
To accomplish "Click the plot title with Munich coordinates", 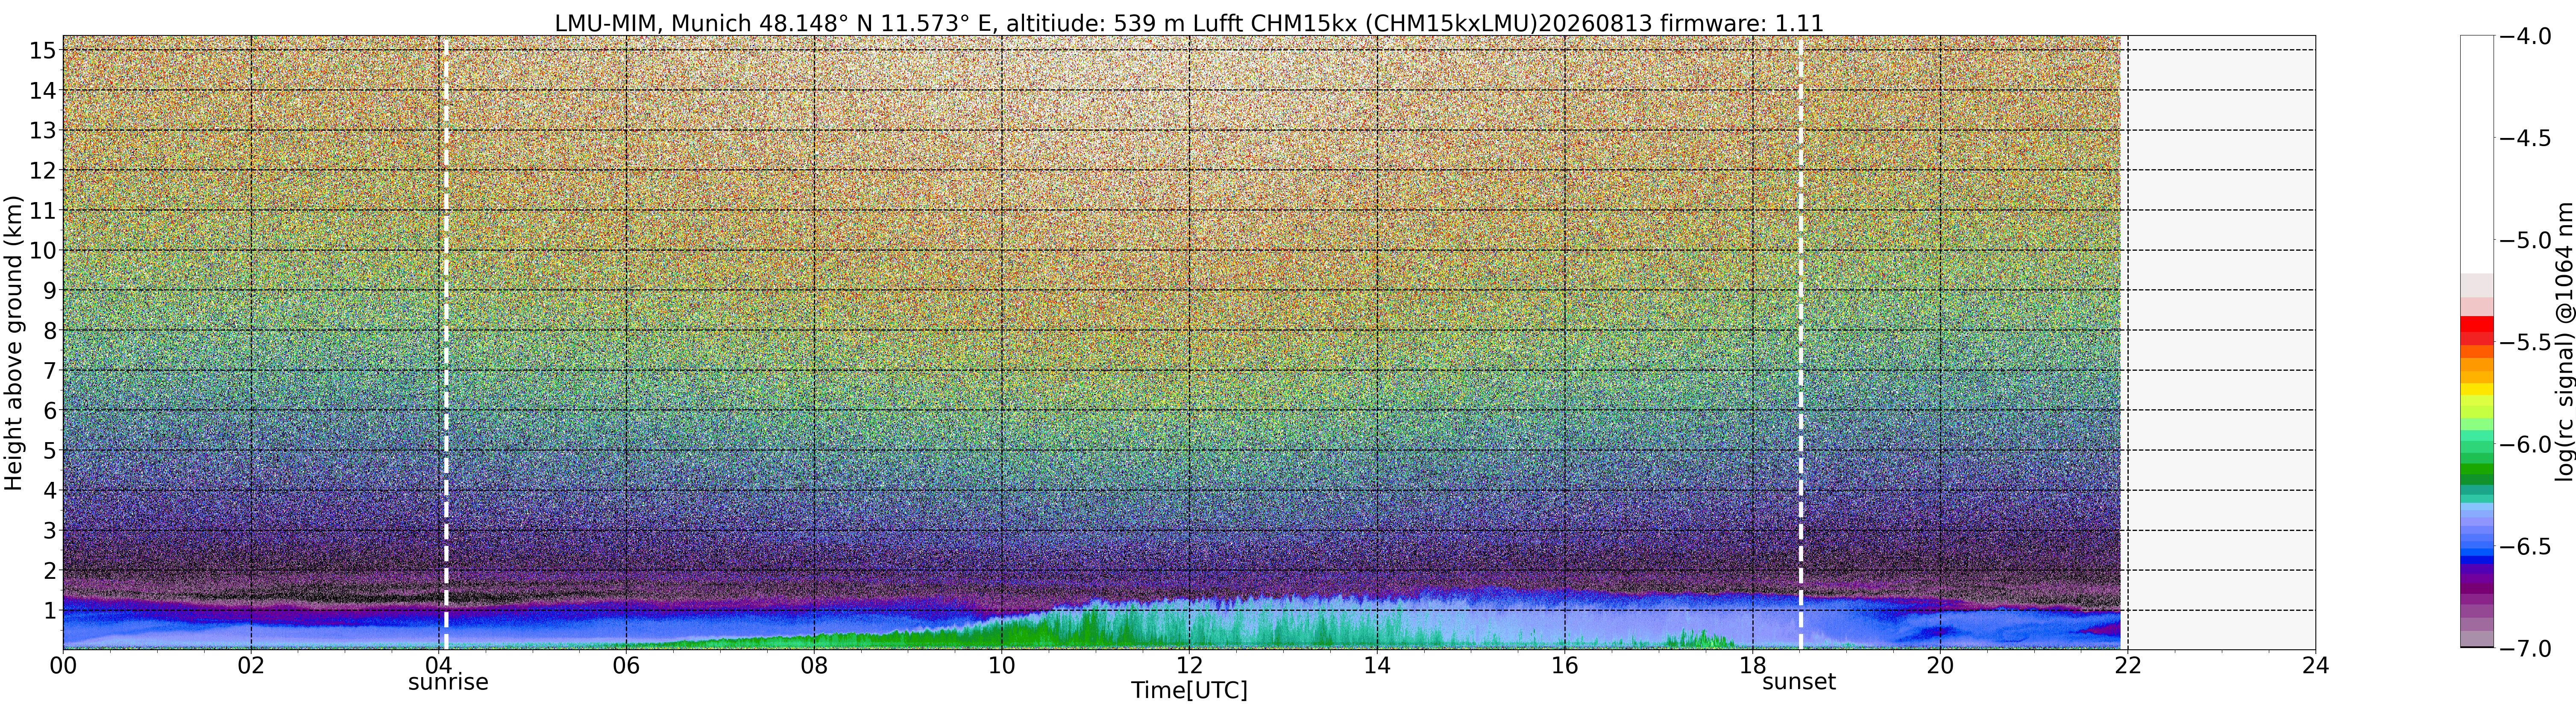I will tap(1189, 22).
